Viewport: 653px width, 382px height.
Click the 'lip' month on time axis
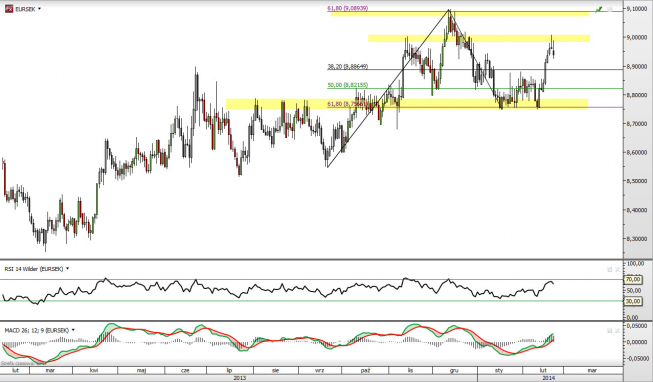[x=229, y=370]
